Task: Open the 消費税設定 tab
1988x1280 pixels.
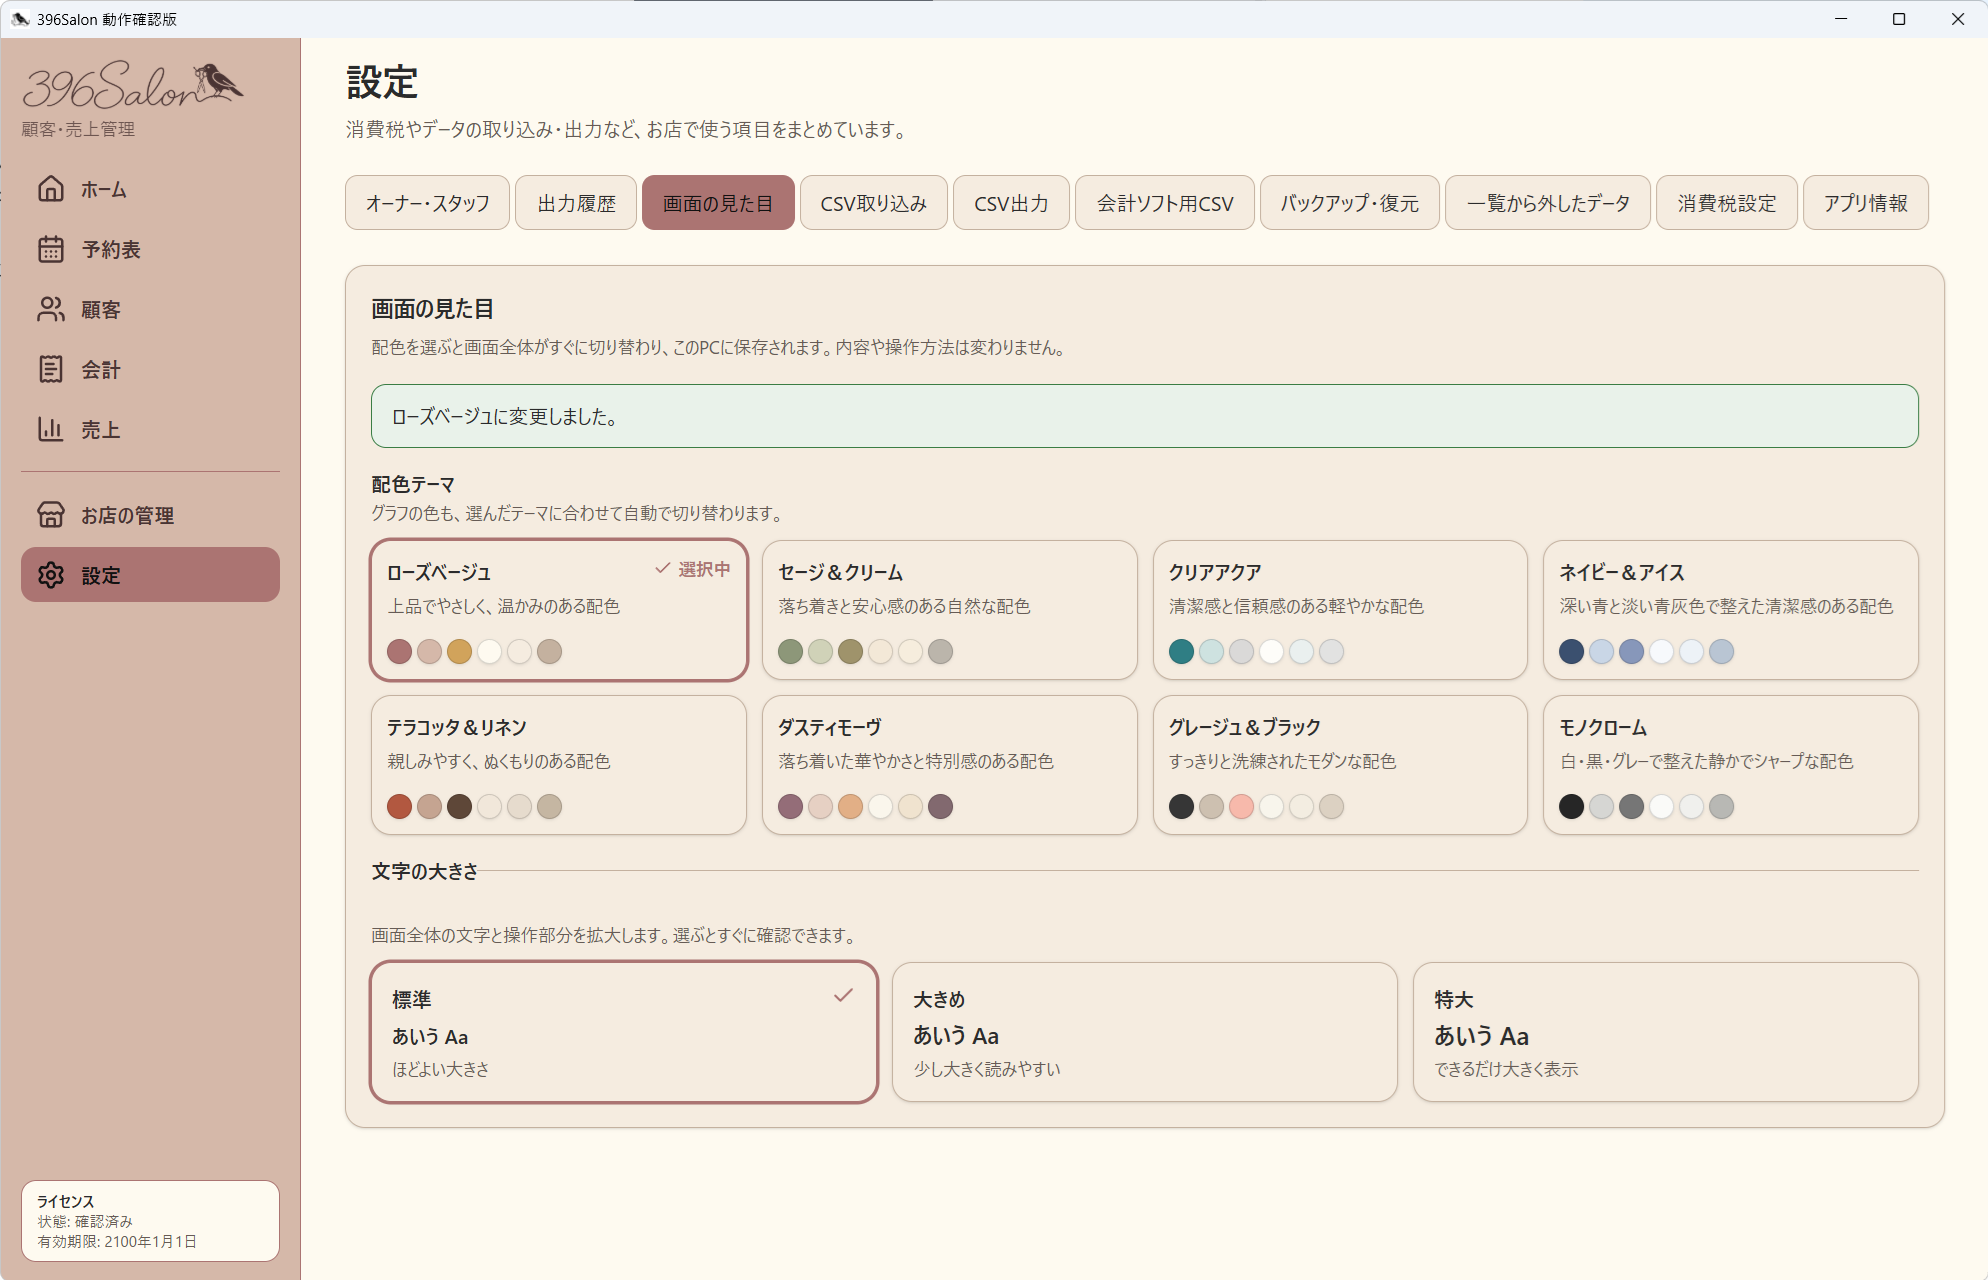Action: (x=1726, y=203)
